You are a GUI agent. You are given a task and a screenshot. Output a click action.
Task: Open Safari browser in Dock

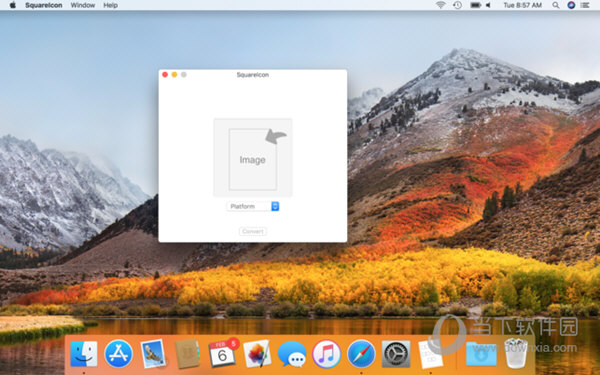tap(361, 354)
